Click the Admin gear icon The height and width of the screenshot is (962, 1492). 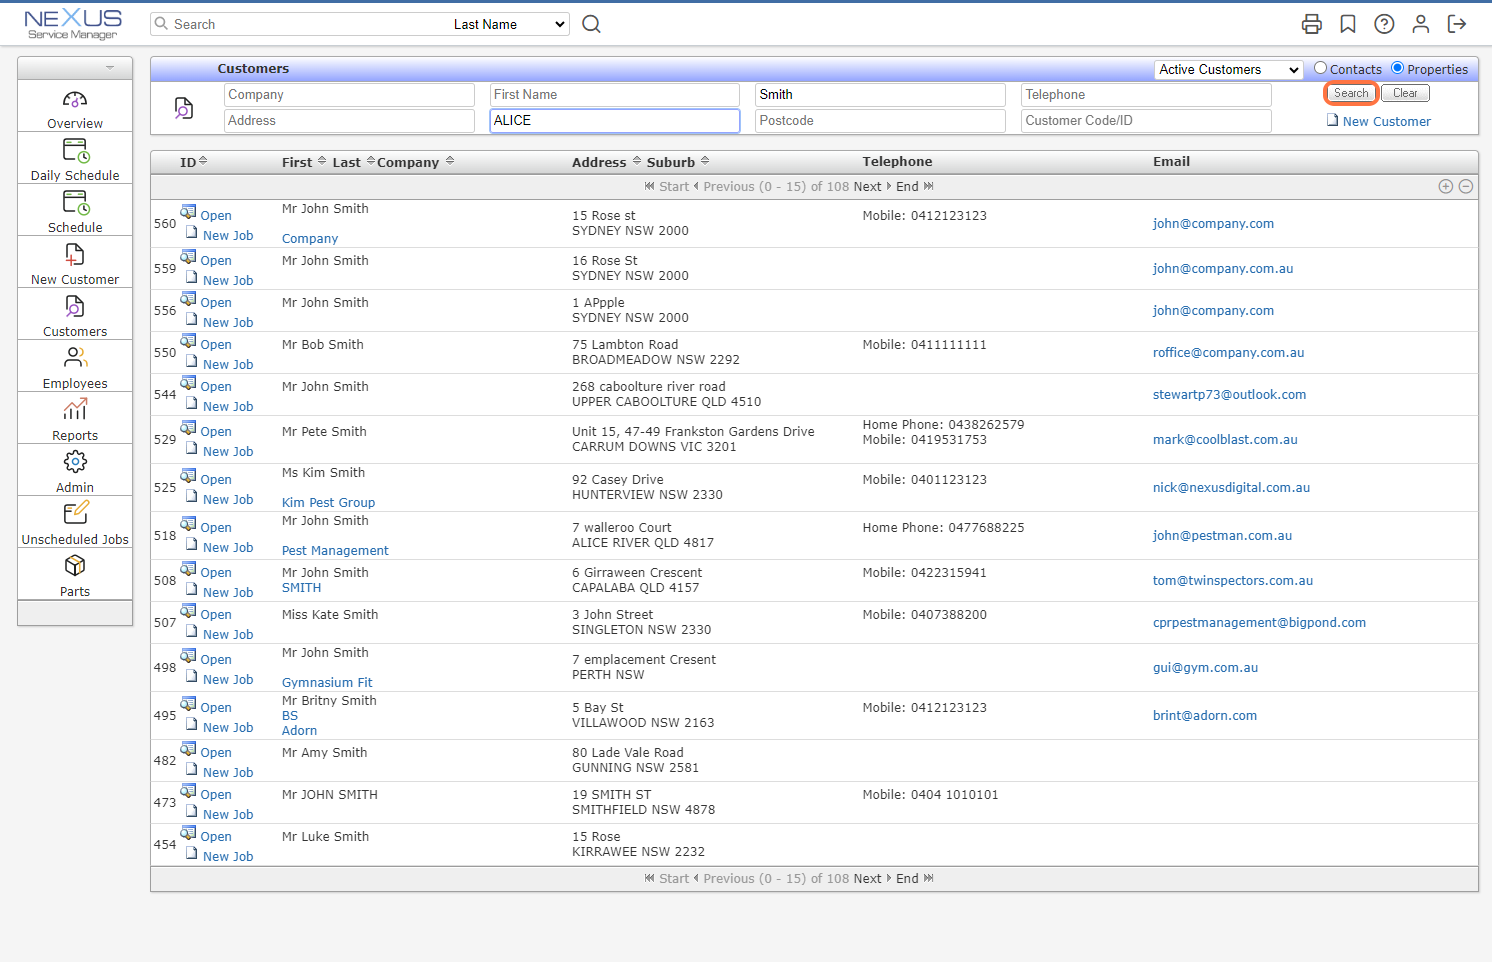pyautogui.click(x=74, y=469)
